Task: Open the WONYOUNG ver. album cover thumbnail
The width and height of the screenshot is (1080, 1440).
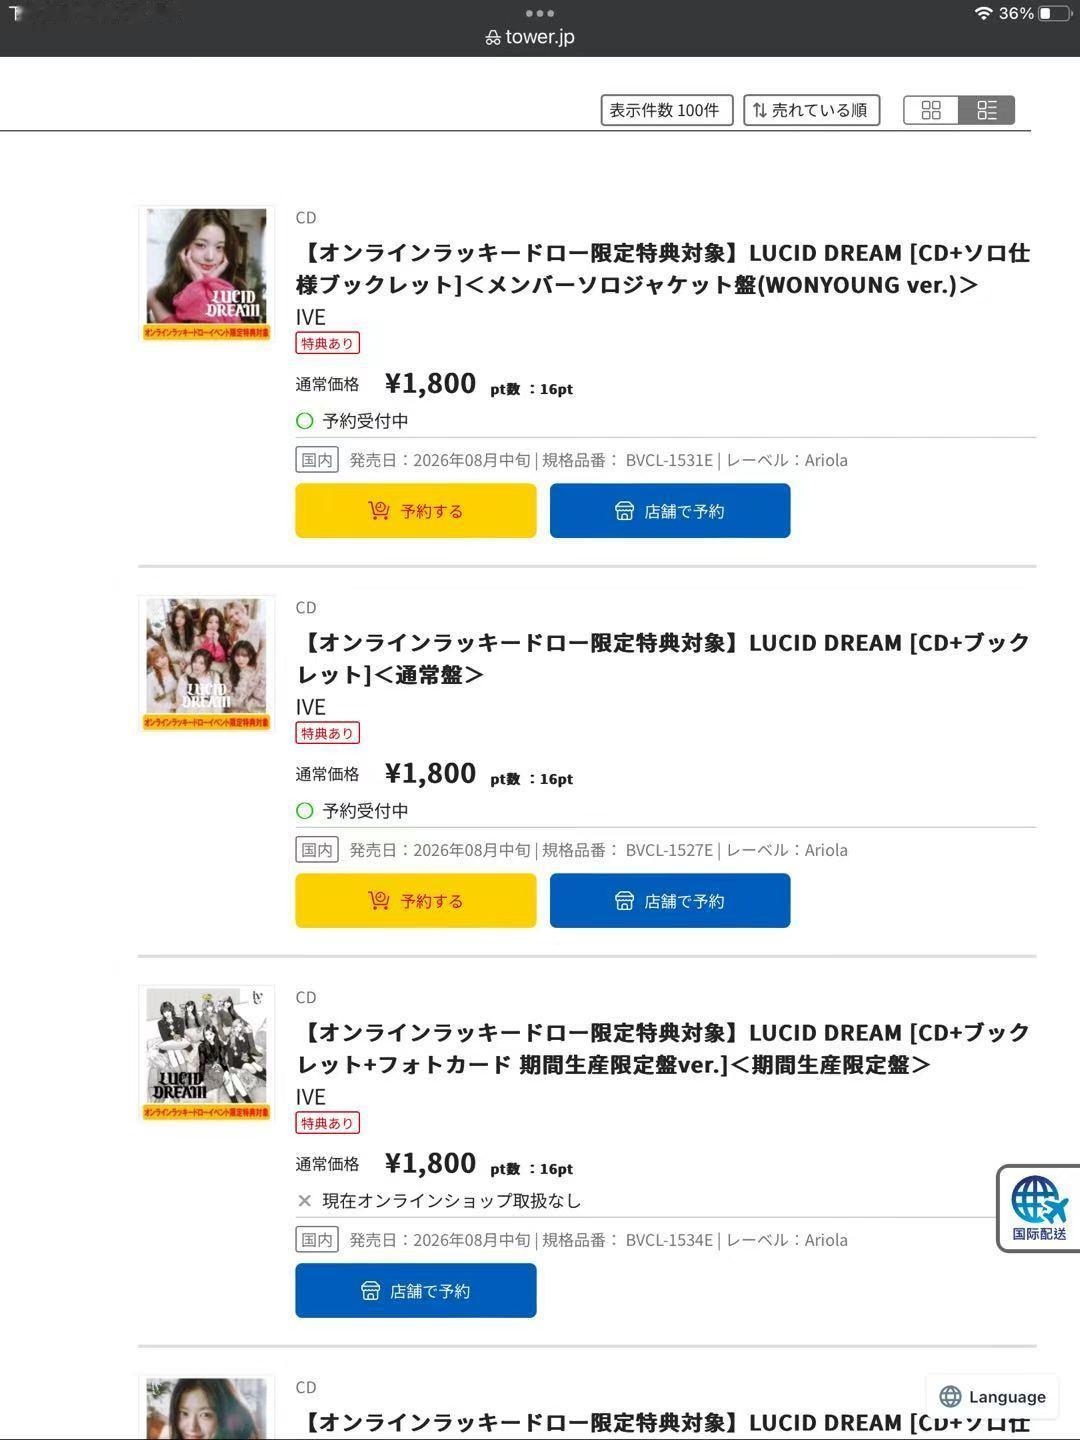Action: [x=206, y=274]
